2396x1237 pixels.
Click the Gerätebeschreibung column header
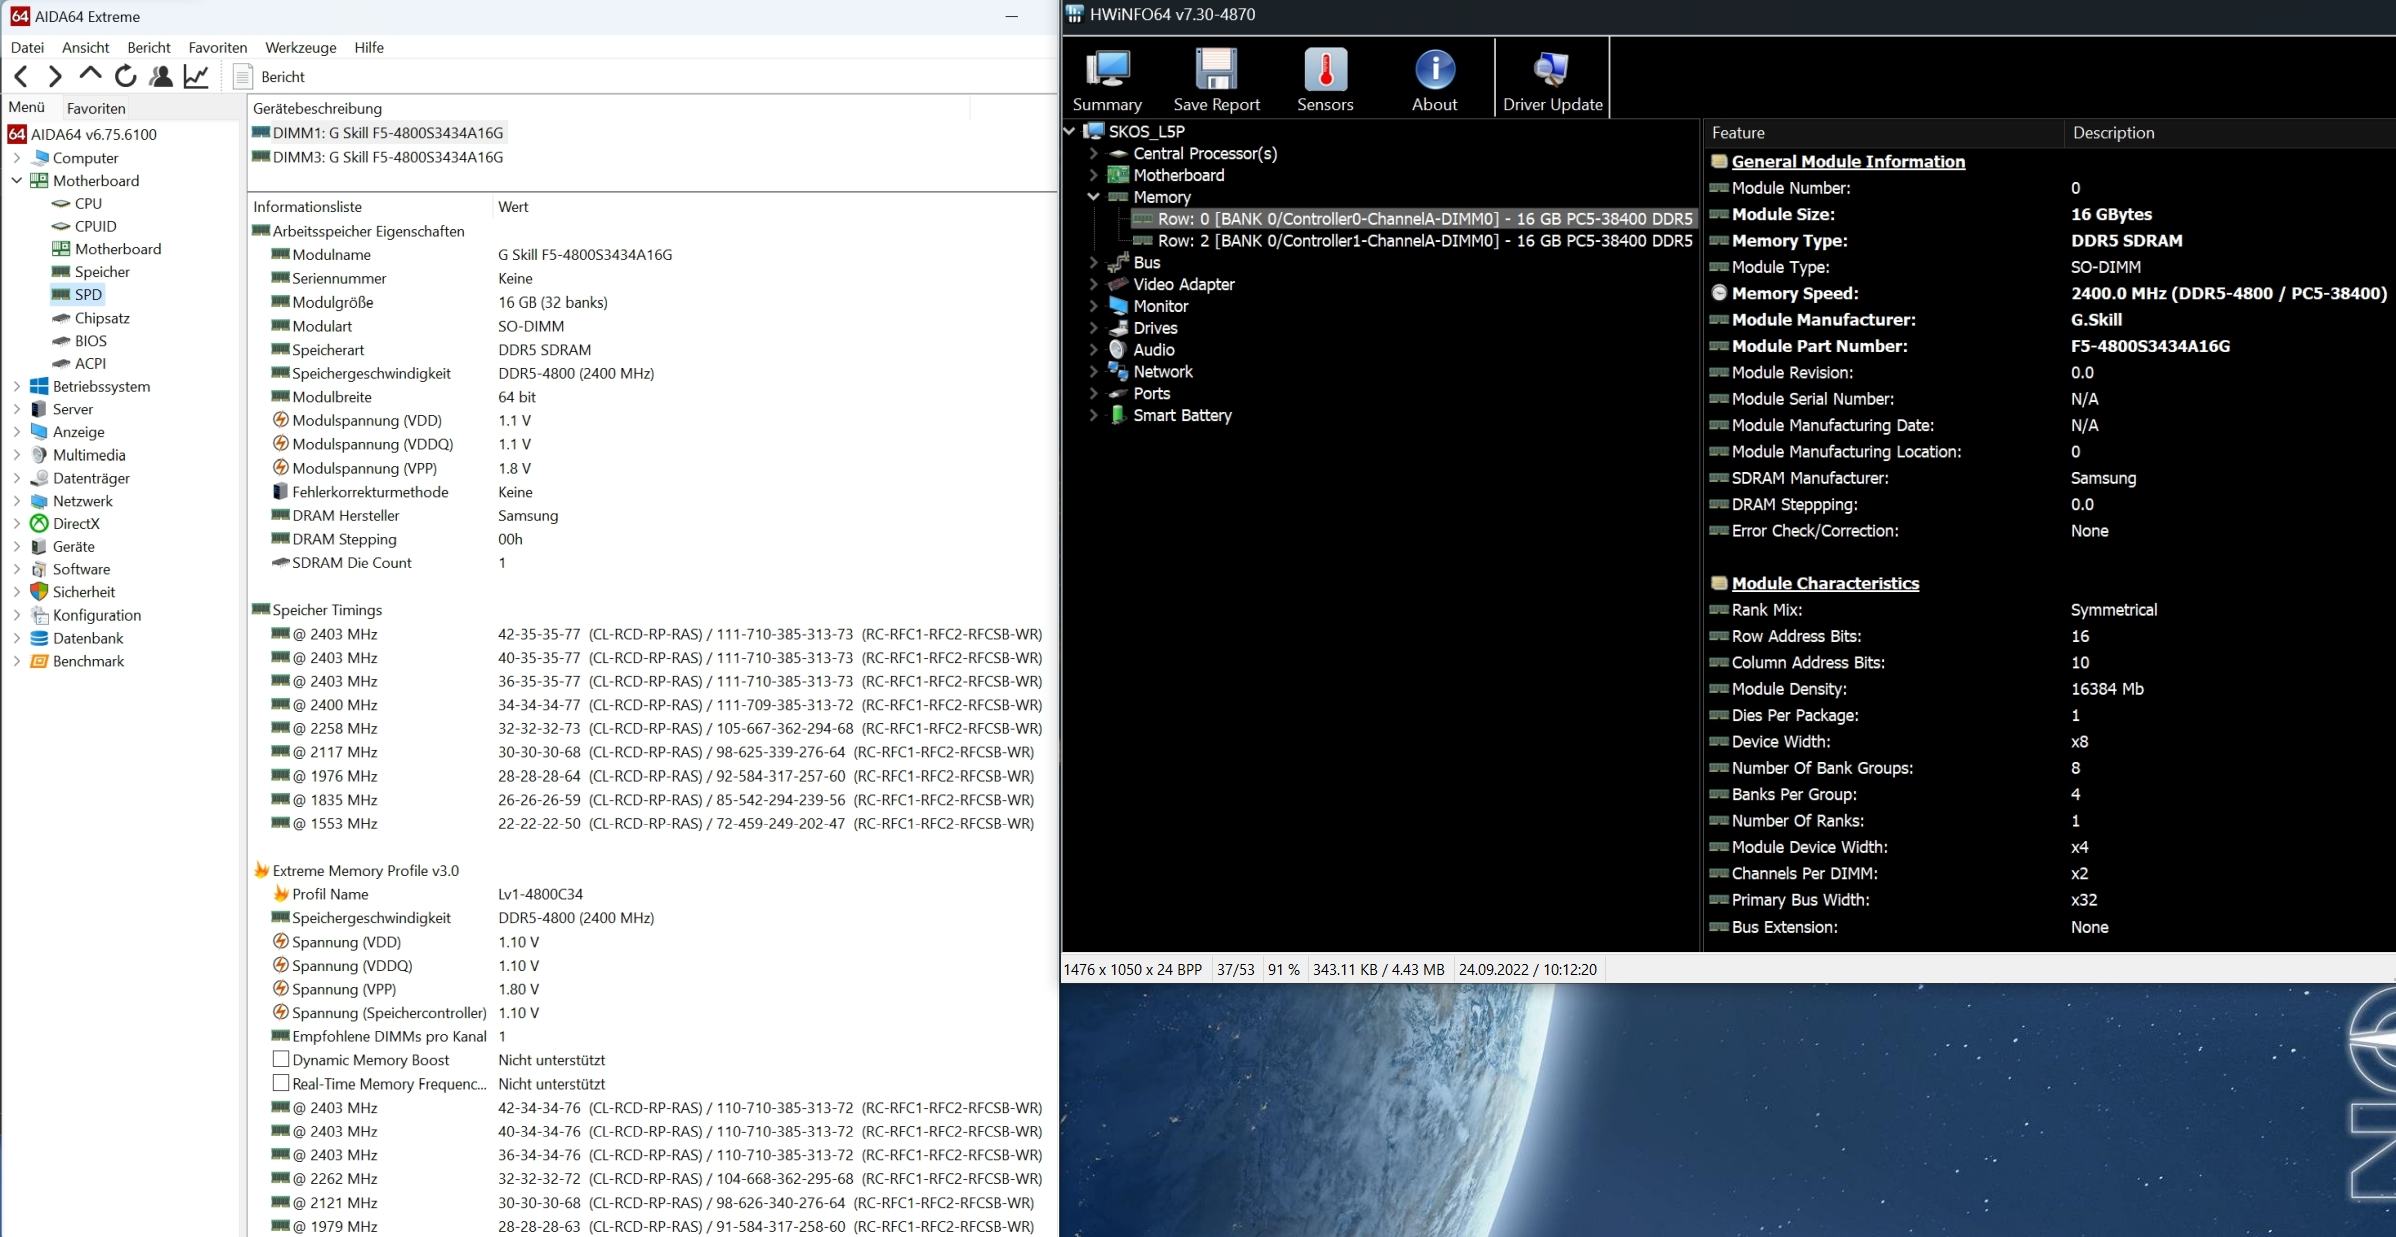(x=608, y=108)
